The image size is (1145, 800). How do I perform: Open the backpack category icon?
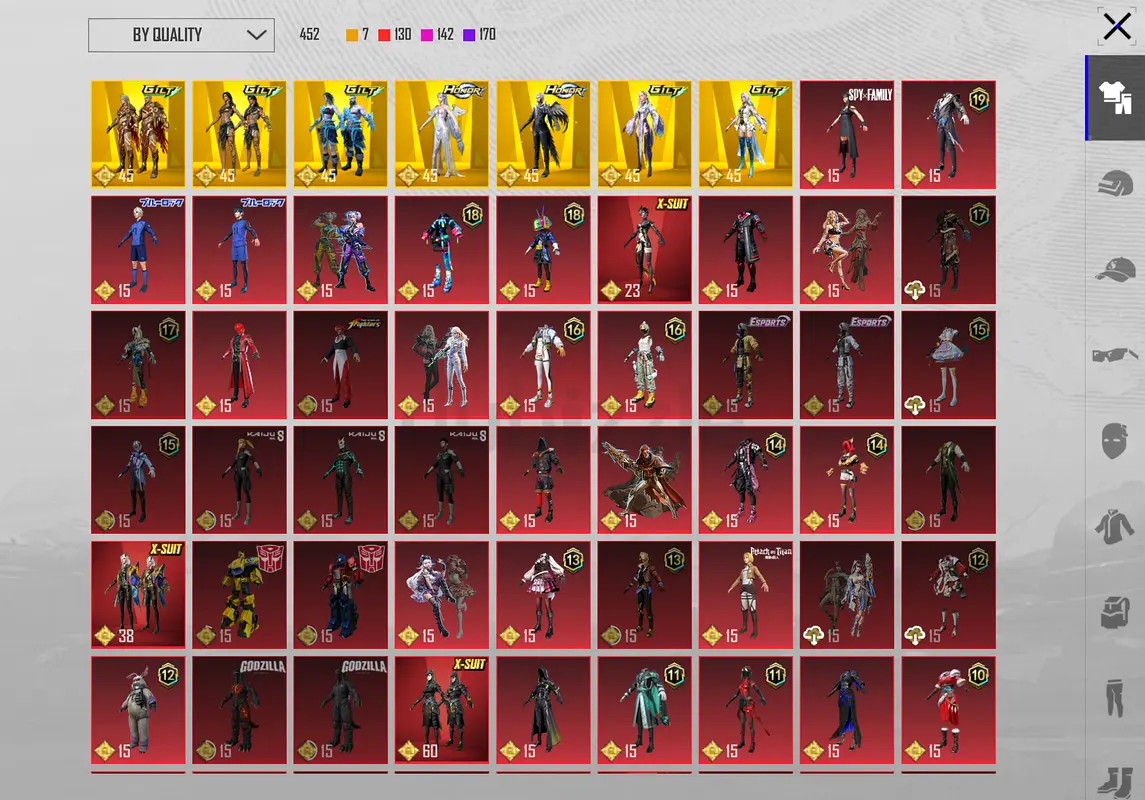coord(1115,612)
